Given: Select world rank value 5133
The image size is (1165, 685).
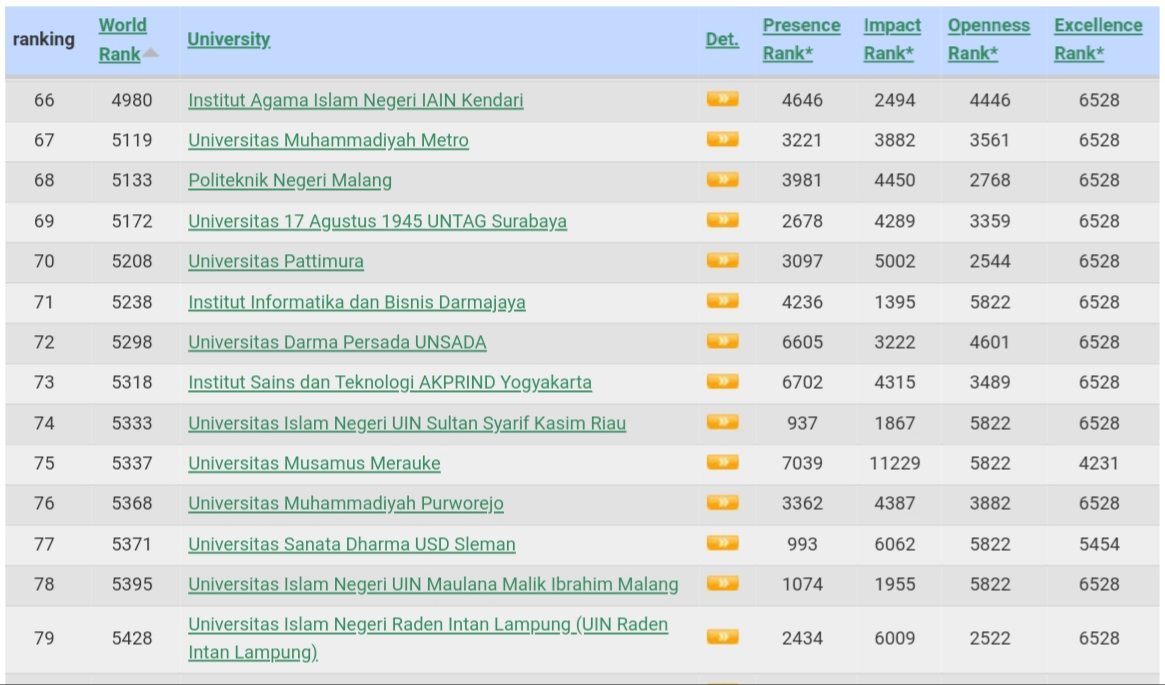Looking at the screenshot, I should click(132, 180).
